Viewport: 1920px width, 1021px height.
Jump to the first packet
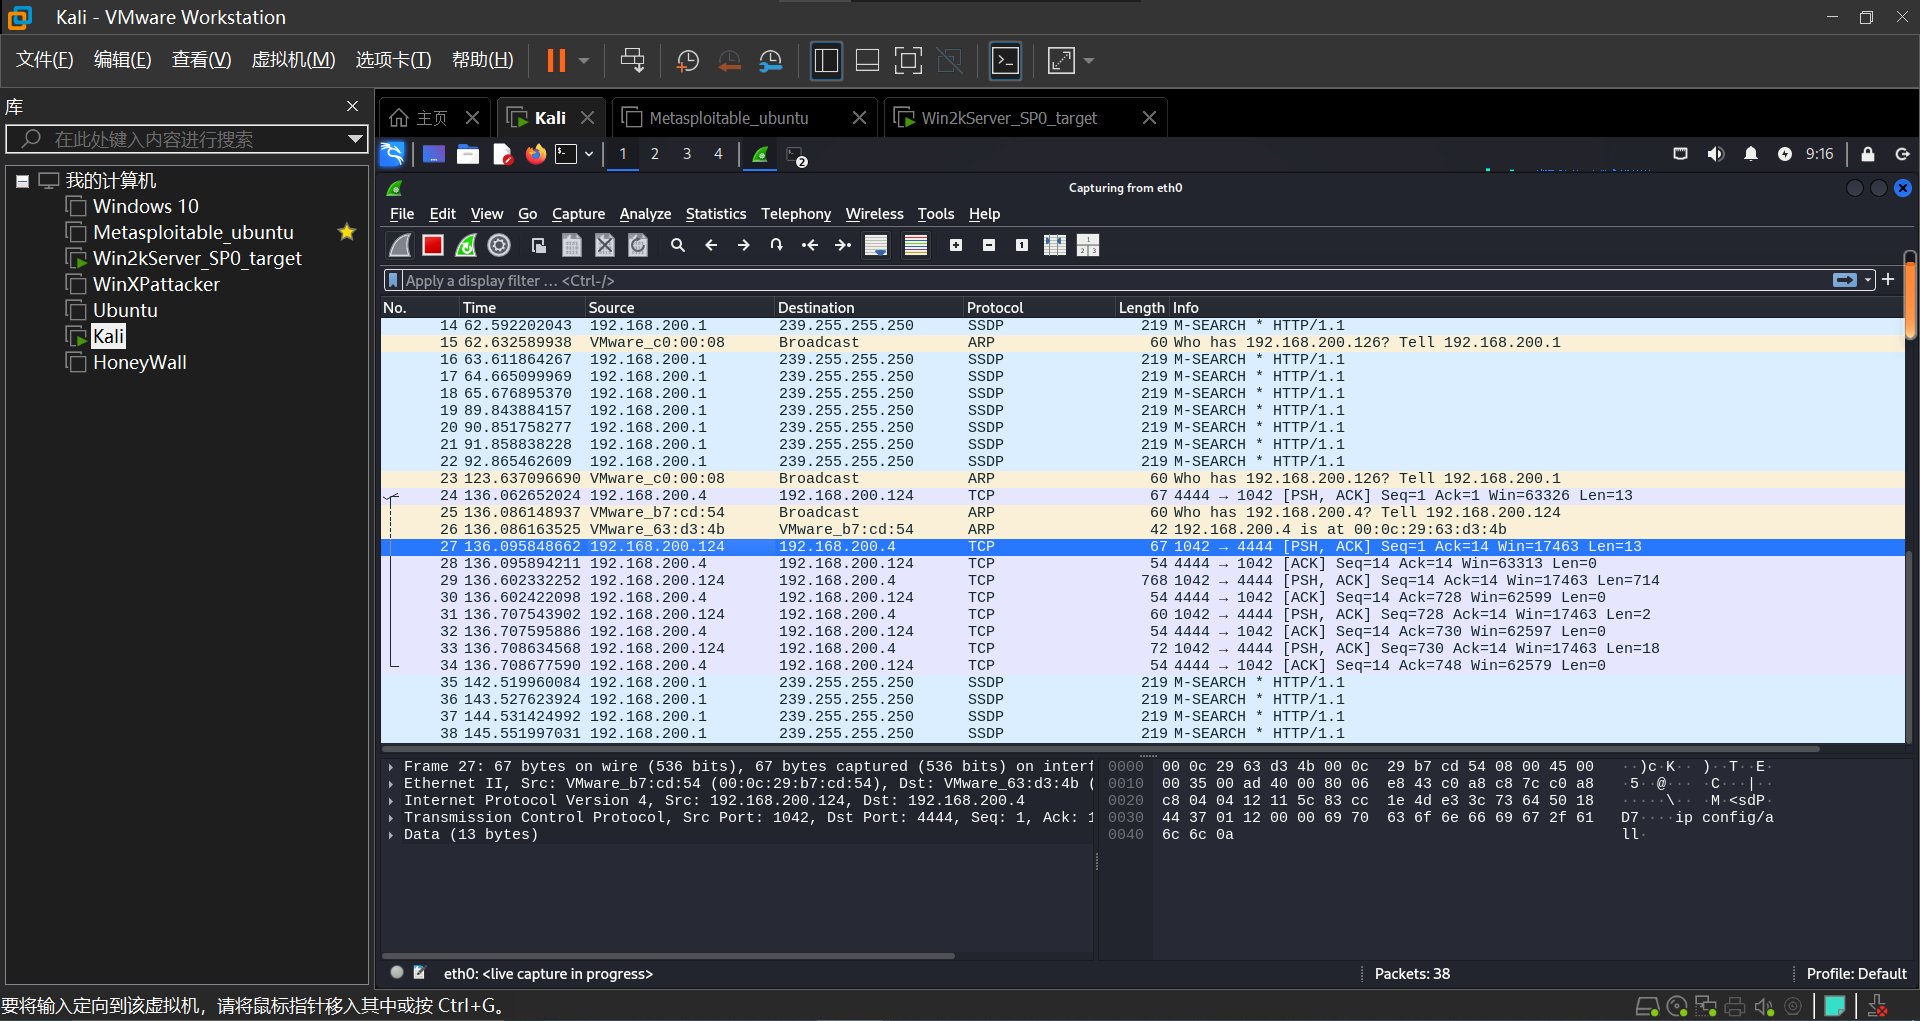810,246
